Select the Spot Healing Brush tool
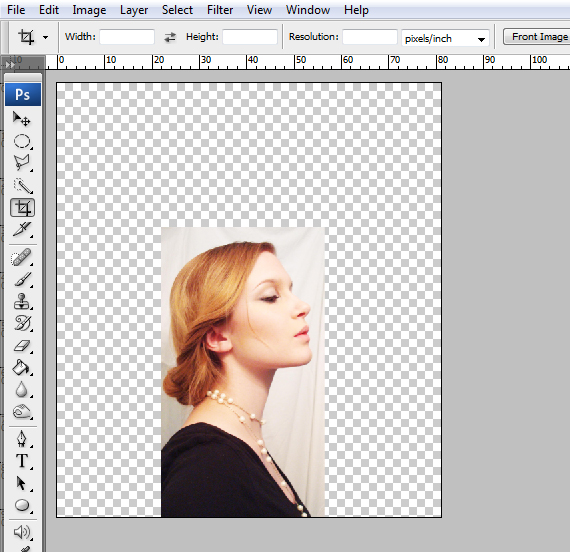This screenshot has height=552, width=570. click(x=22, y=258)
